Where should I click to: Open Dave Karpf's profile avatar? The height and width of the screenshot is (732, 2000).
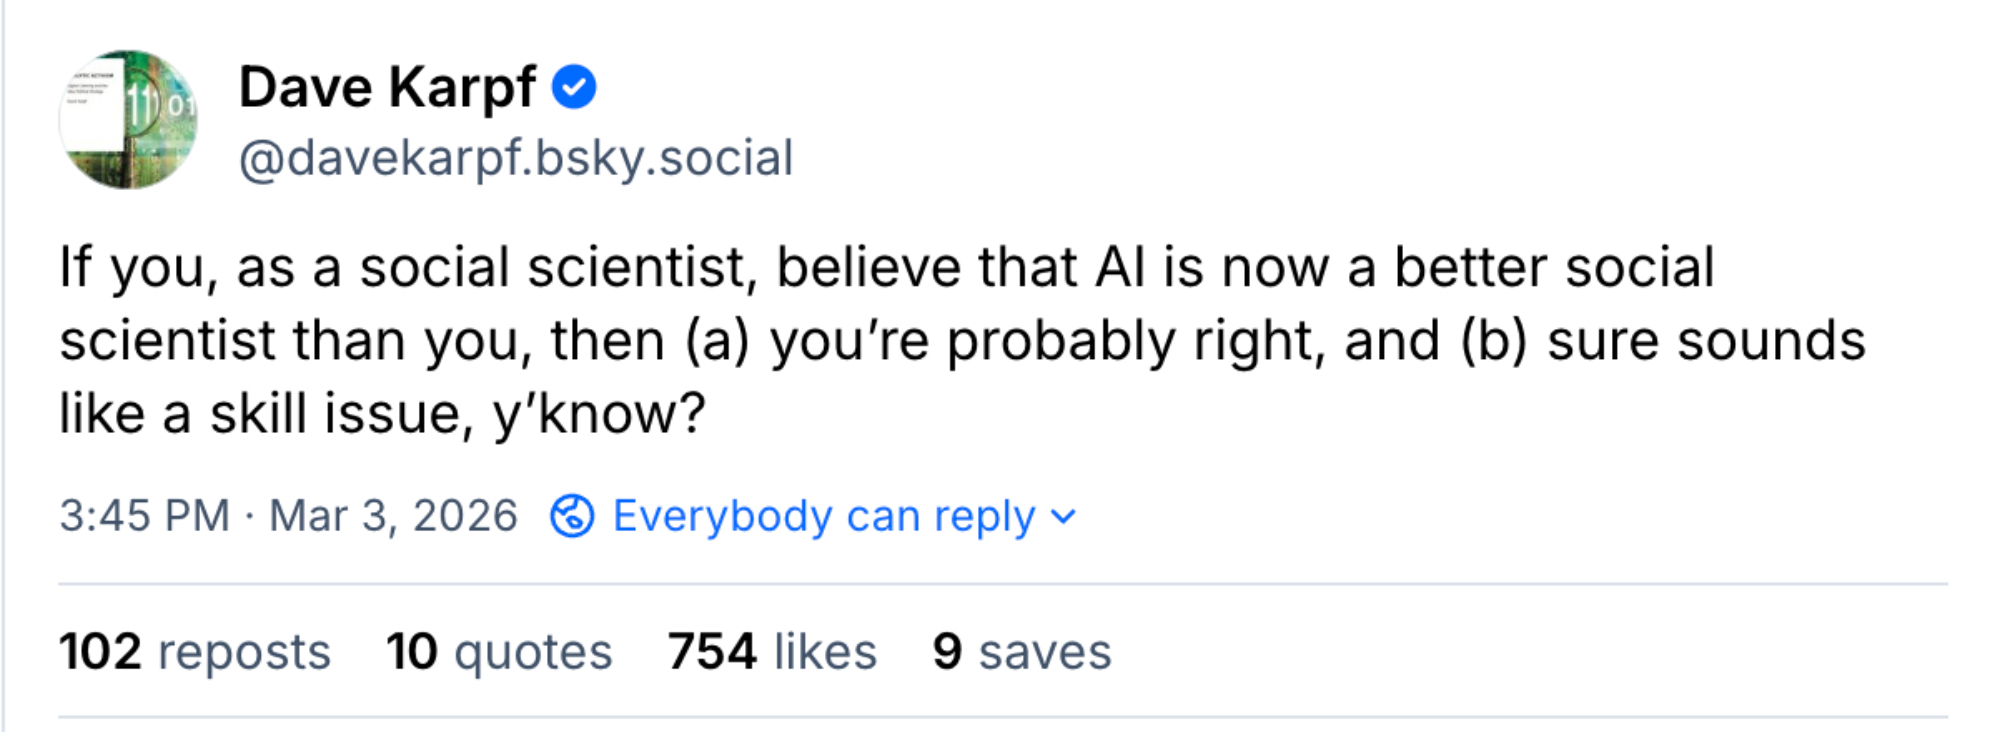(128, 120)
